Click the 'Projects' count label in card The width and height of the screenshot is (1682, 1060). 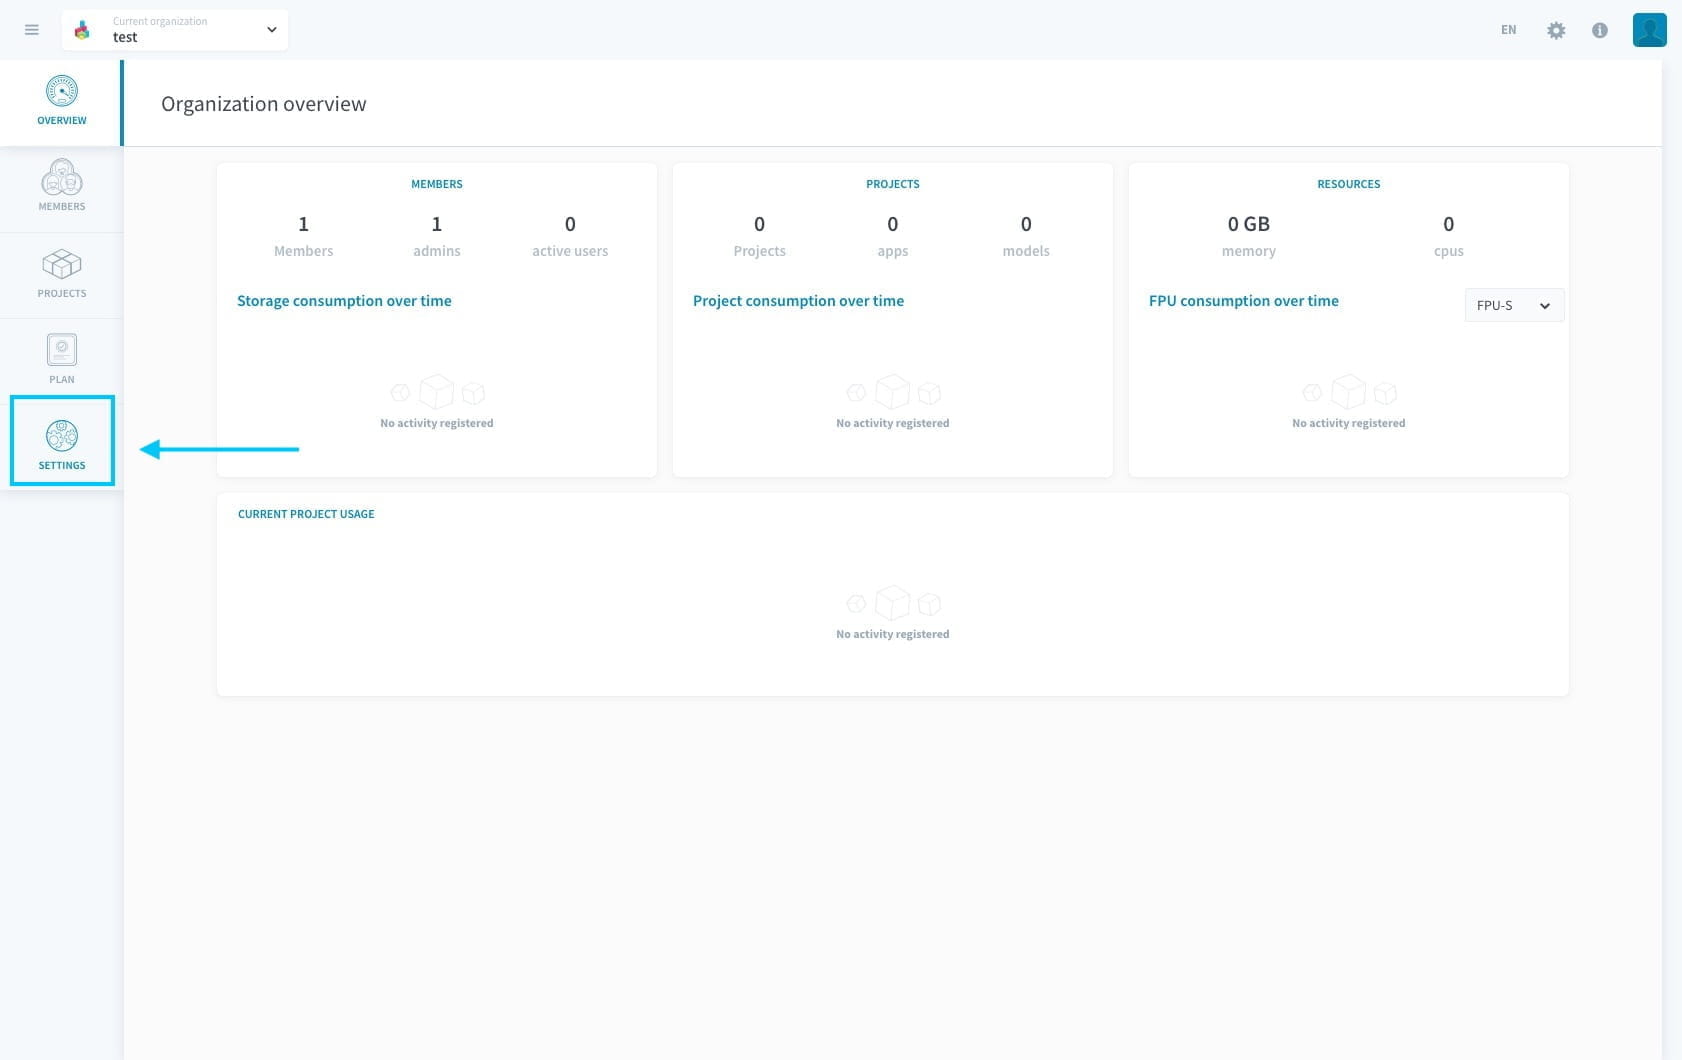(x=760, y=251)
